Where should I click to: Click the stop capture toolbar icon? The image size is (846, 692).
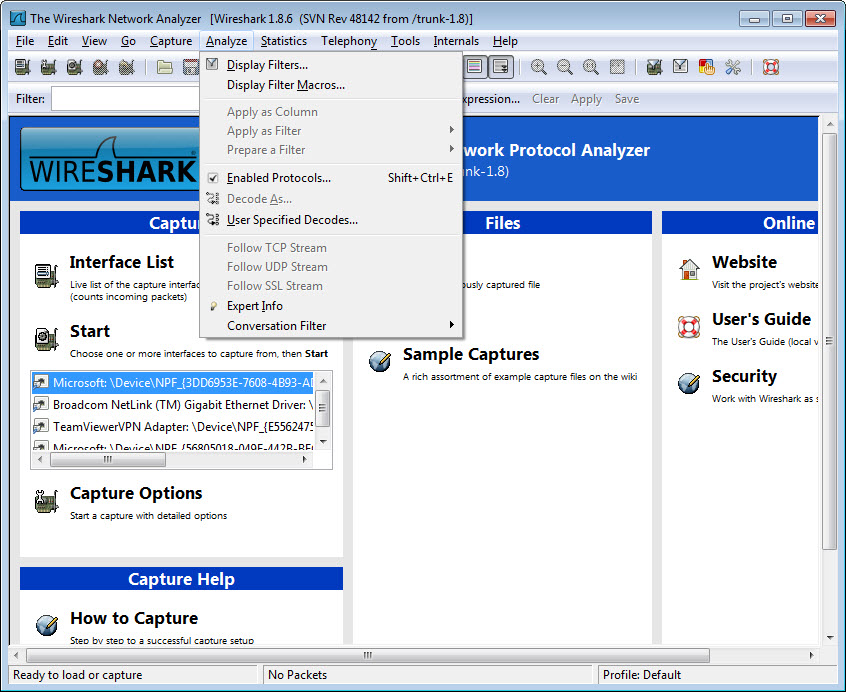coord(100,67)
